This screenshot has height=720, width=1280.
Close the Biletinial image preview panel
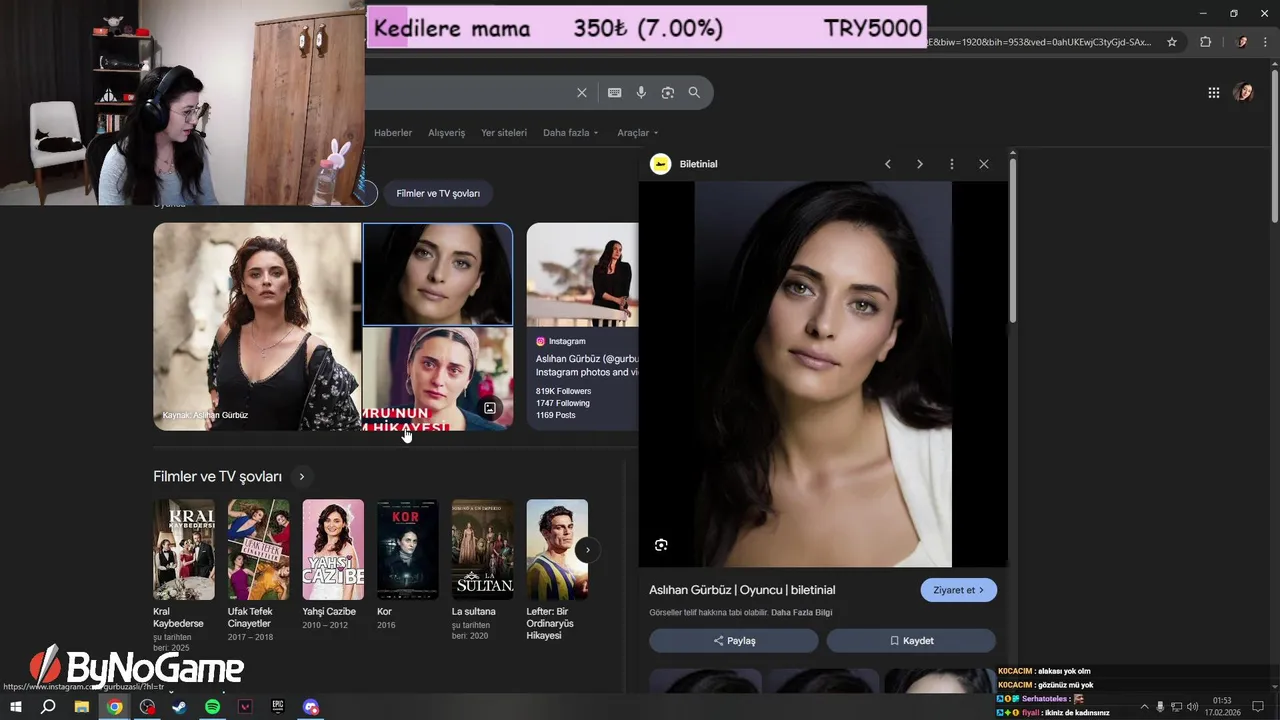point(983,164)
